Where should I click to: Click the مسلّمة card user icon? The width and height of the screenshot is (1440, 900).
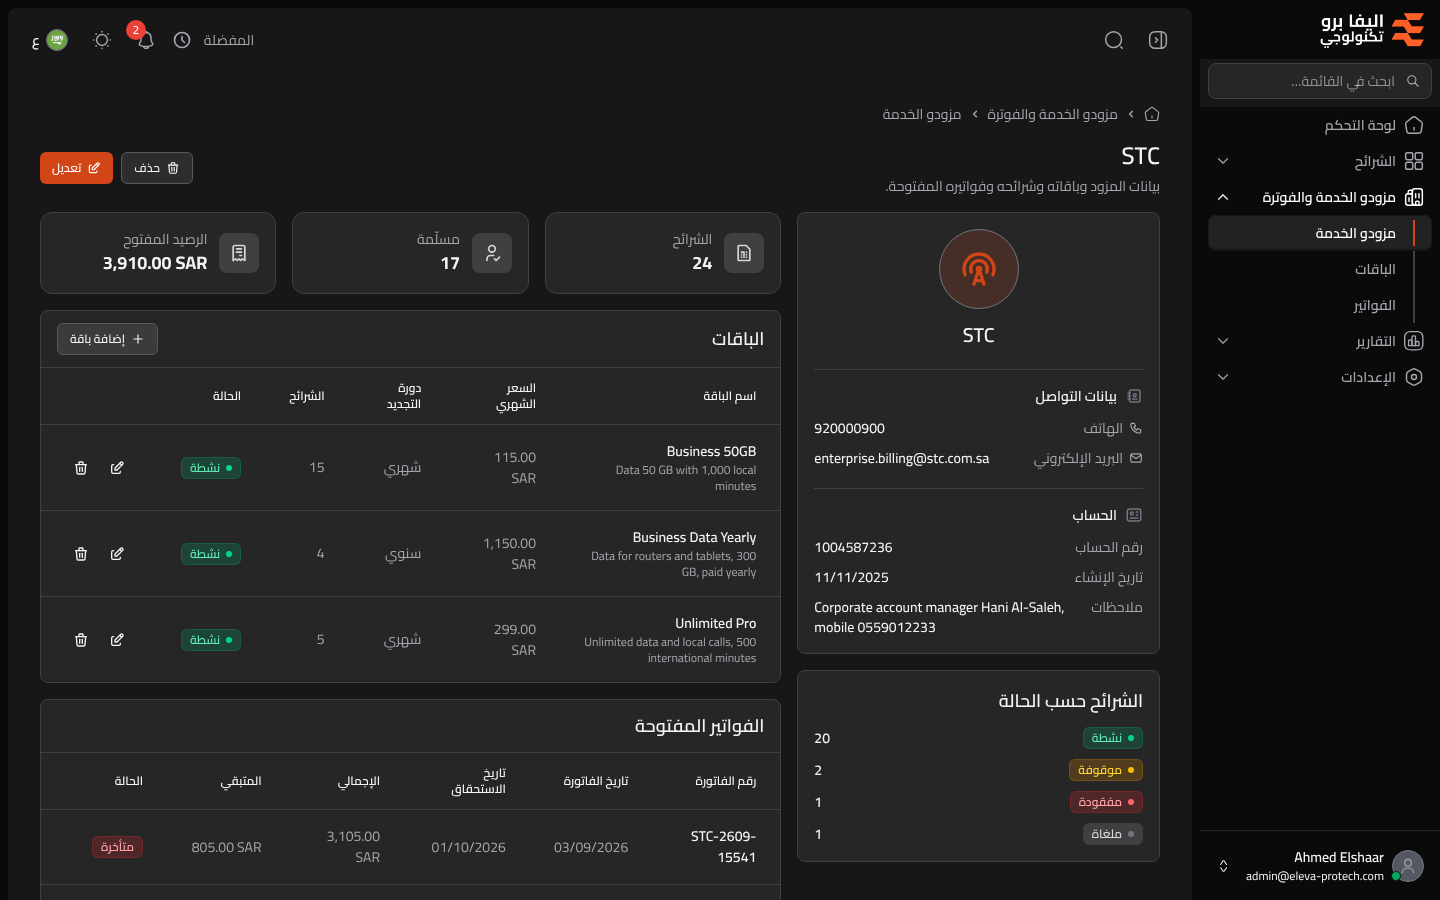coord(492,253)
